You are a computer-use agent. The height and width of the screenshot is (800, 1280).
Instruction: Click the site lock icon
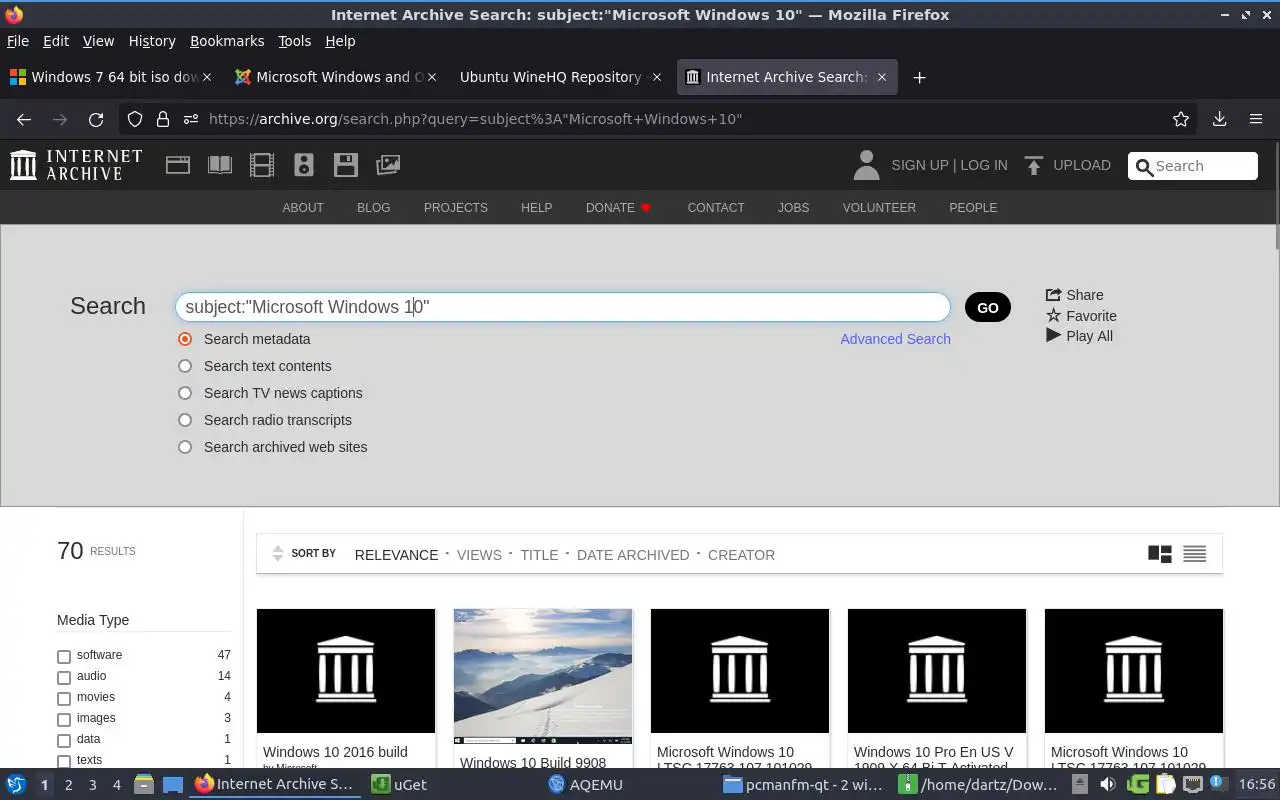click(163, 119)
